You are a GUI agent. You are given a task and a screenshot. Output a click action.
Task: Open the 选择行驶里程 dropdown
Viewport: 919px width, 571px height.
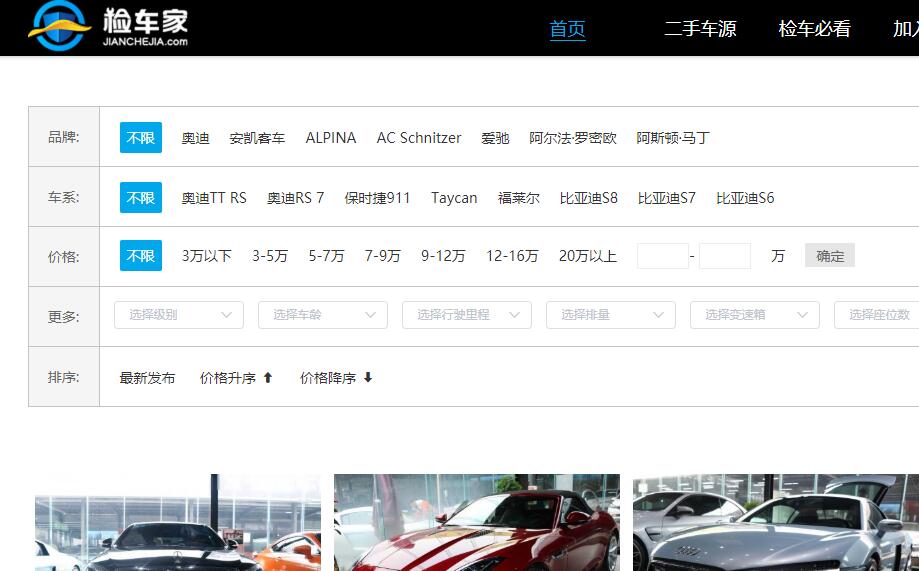coord(467,315)
